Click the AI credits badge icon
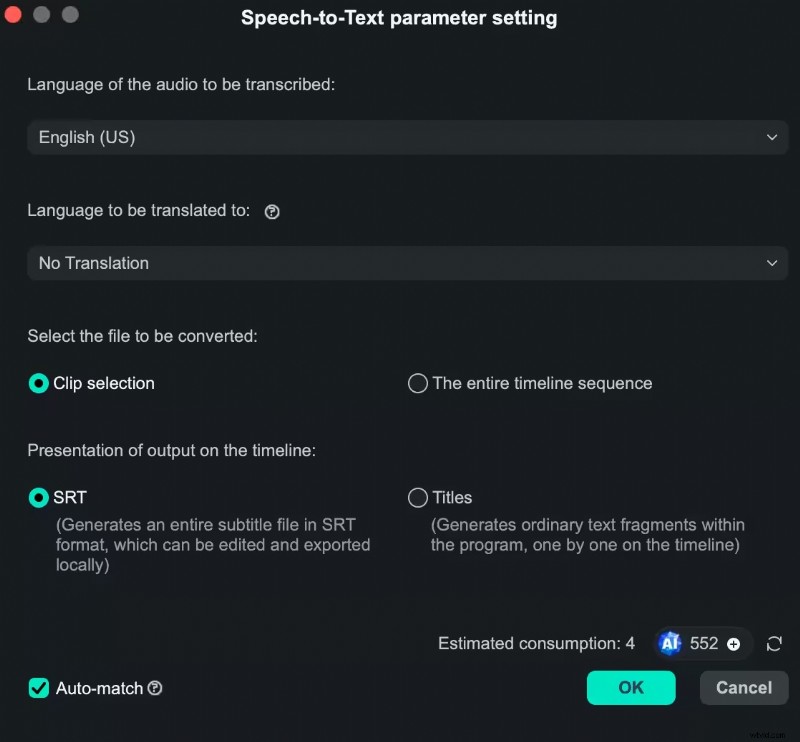The height and width of the screenshot is (742, 800). [x=671, y=643]
